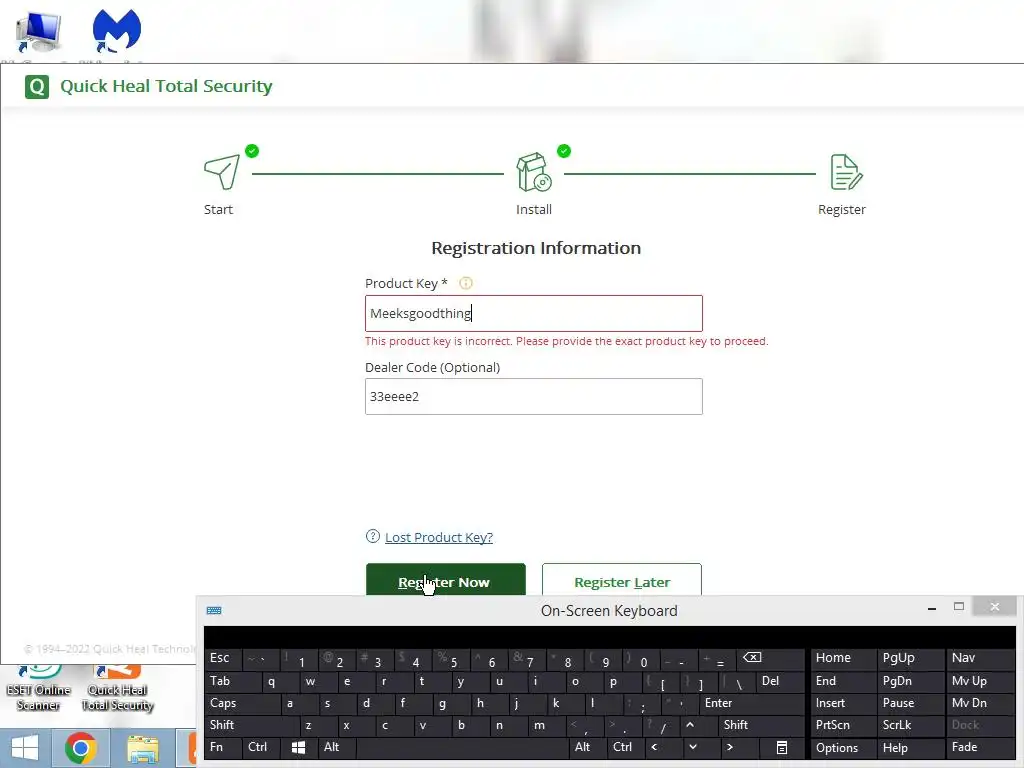Maximize the On-Screen Keyboard window

coord(959,607)
